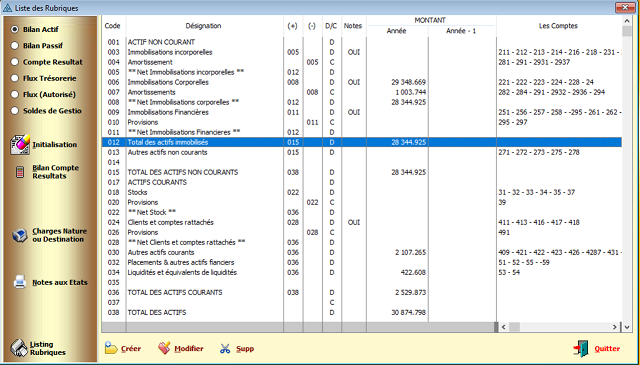
Task: Select the Flux (Autorisé) radio option
Action: coord(15,94)
